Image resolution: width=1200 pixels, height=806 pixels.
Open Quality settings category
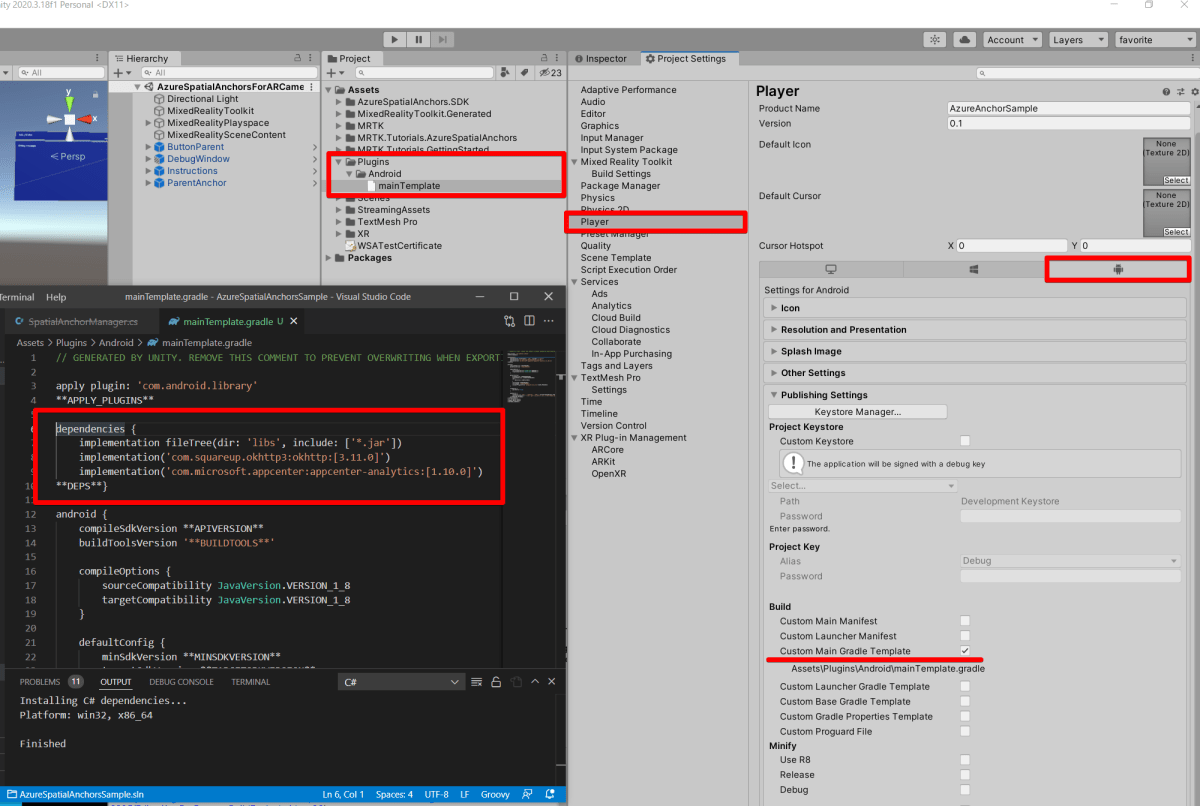pyautogui.click(x=595, y=246)
